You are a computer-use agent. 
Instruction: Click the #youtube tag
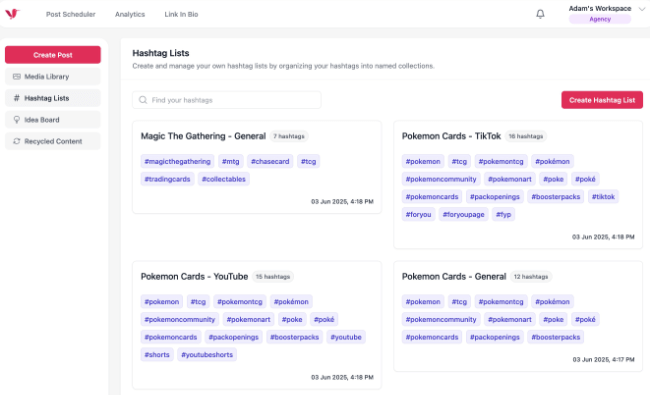[x=346, y=337]
